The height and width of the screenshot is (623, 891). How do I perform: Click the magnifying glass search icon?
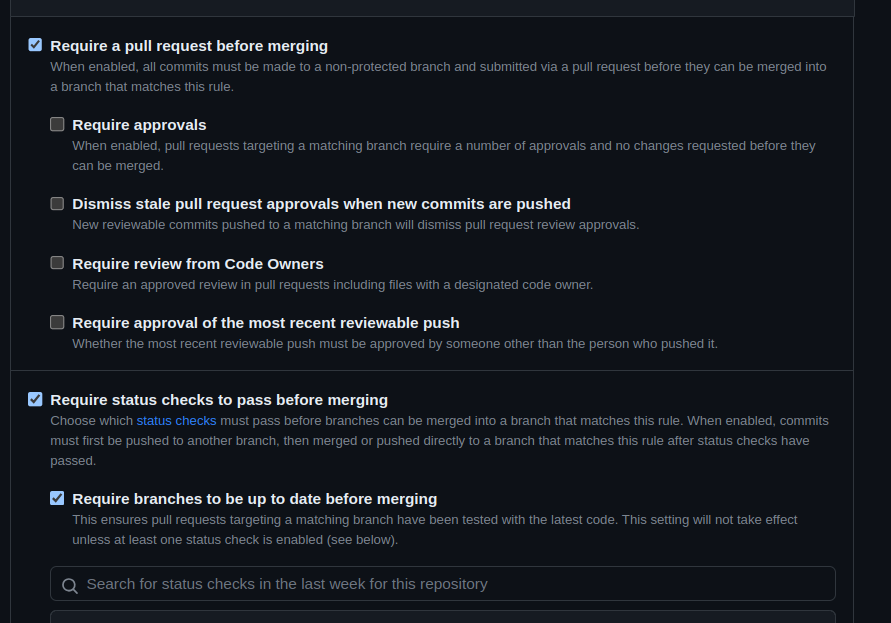pyautogui.click(x=69, y=585)
